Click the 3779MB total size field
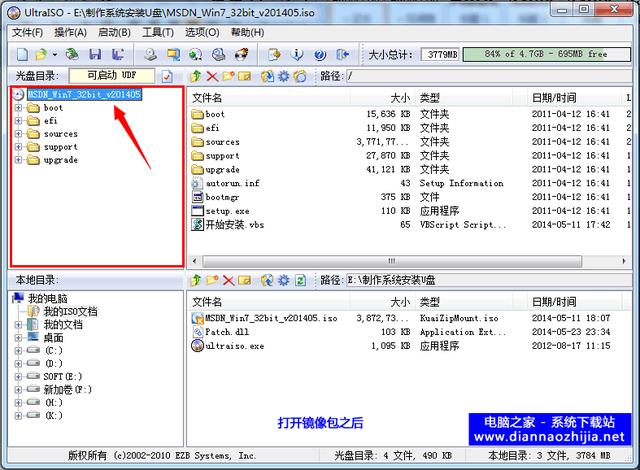The image size is (640, 470). point(440,54)
